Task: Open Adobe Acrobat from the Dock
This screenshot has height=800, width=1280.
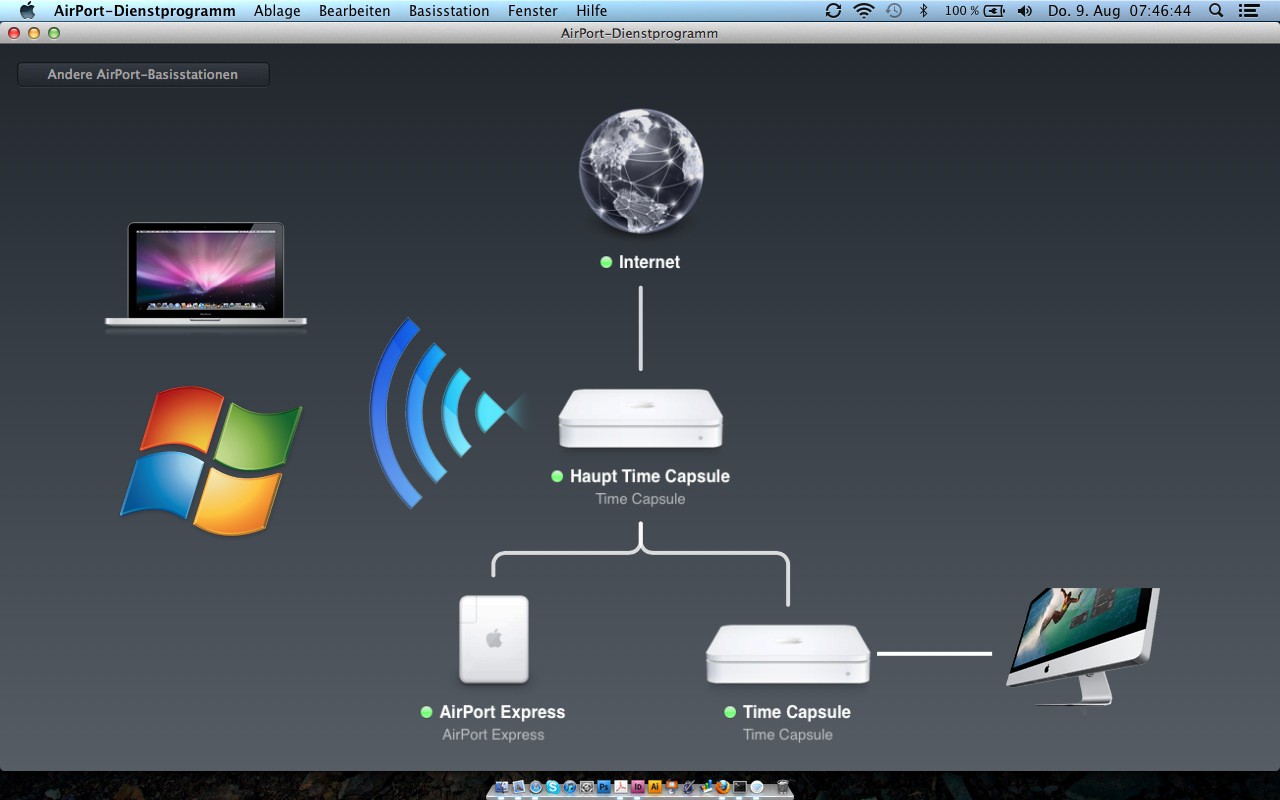Action: point(621,787)
